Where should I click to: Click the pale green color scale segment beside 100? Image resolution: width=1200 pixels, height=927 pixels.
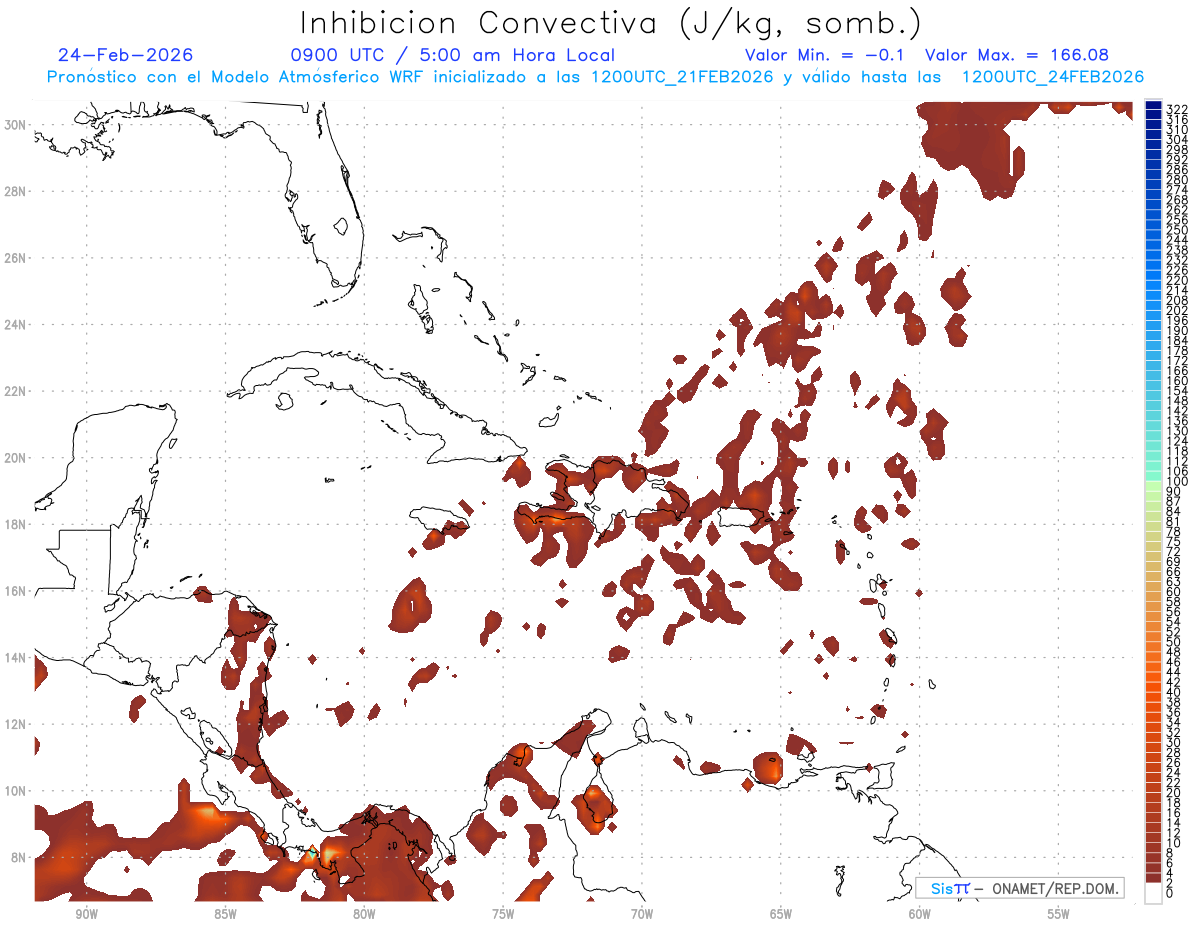click(1153, 484)
